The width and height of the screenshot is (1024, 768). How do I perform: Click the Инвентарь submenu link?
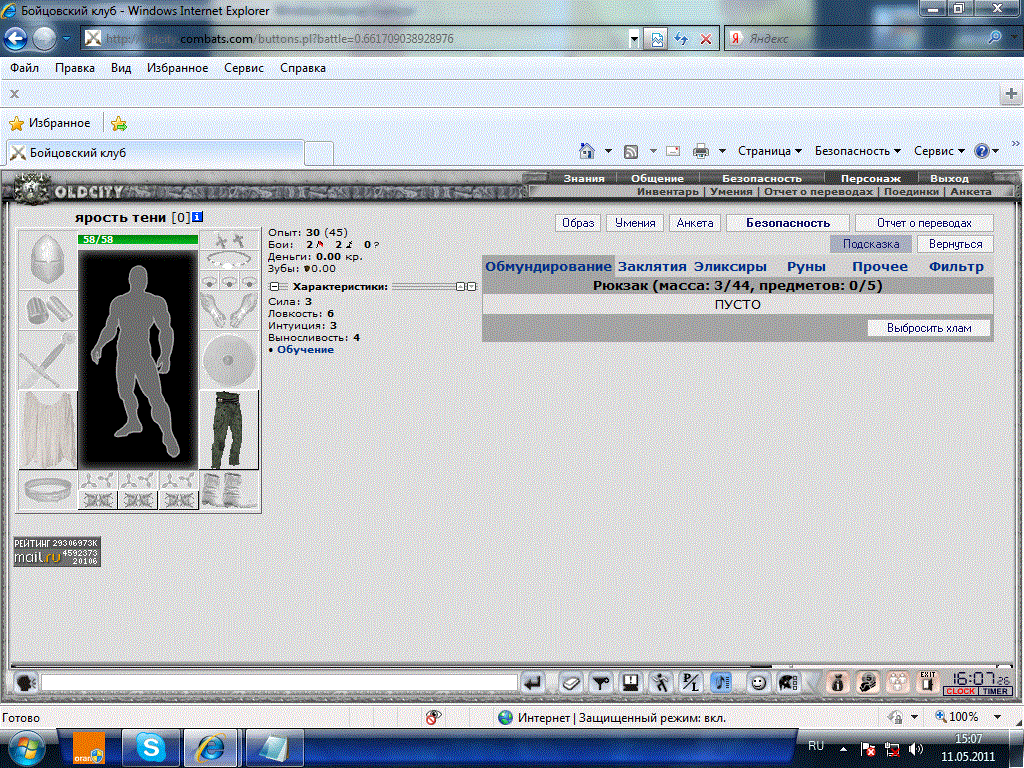(667, 192)
